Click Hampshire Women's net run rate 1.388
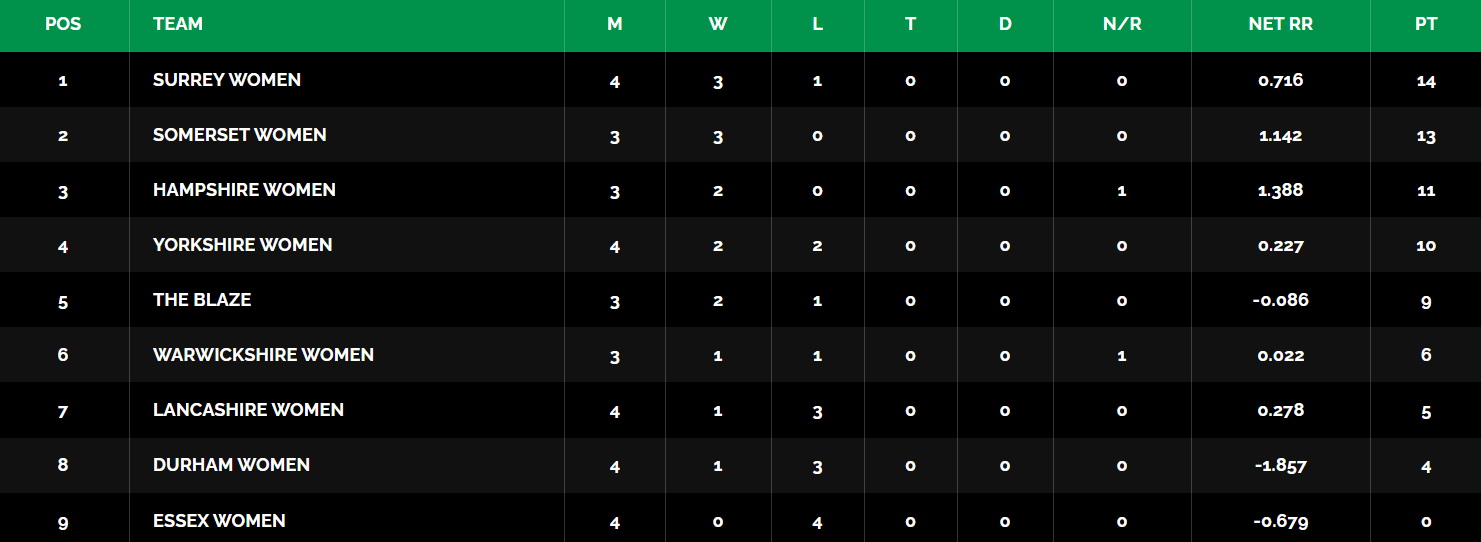The image size is (1481, 542). tap(1281, 190)
